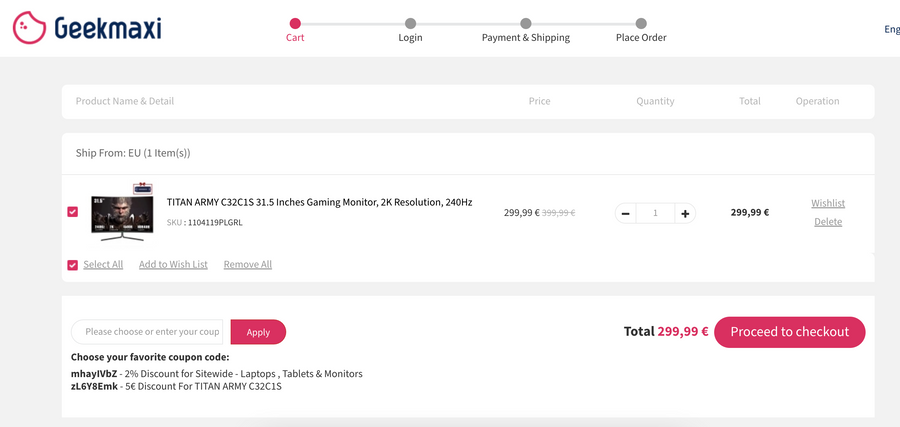Click Remove All link
Viewport: 900px width, 427px height.
248,265
